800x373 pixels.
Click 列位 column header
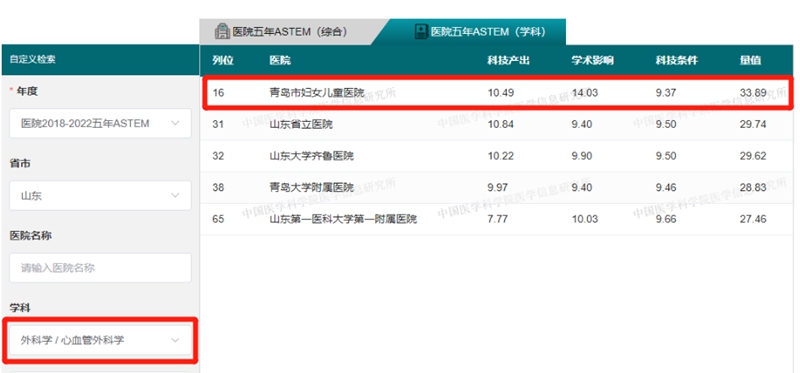(x=223, y=61)
